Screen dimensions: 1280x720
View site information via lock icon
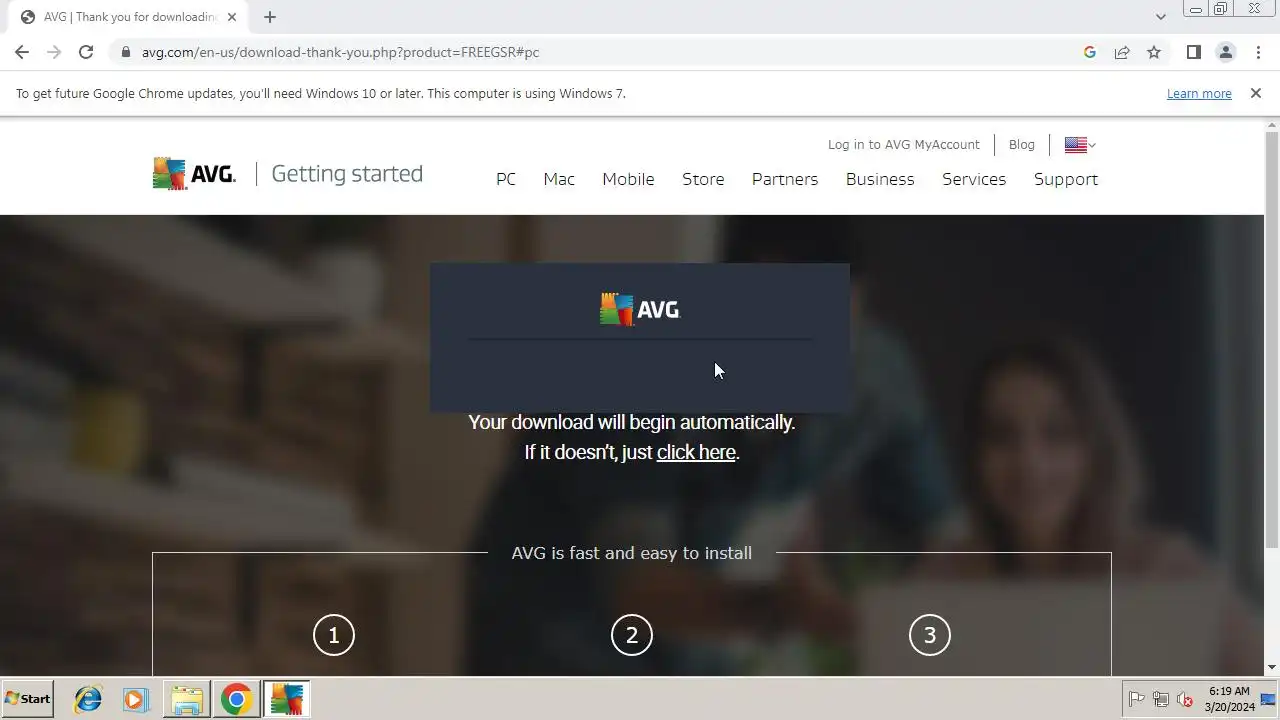point(125,52)
